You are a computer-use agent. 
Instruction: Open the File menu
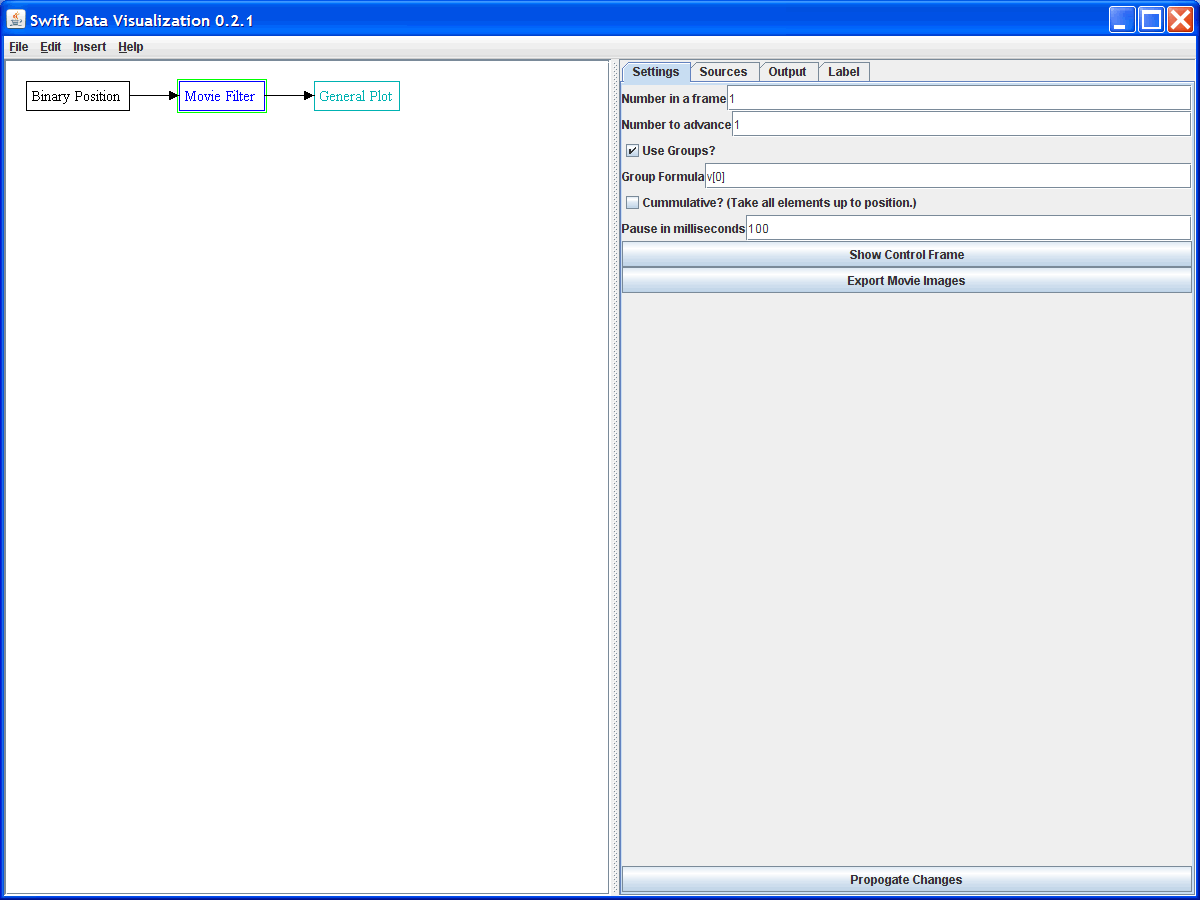pos(19,47)
